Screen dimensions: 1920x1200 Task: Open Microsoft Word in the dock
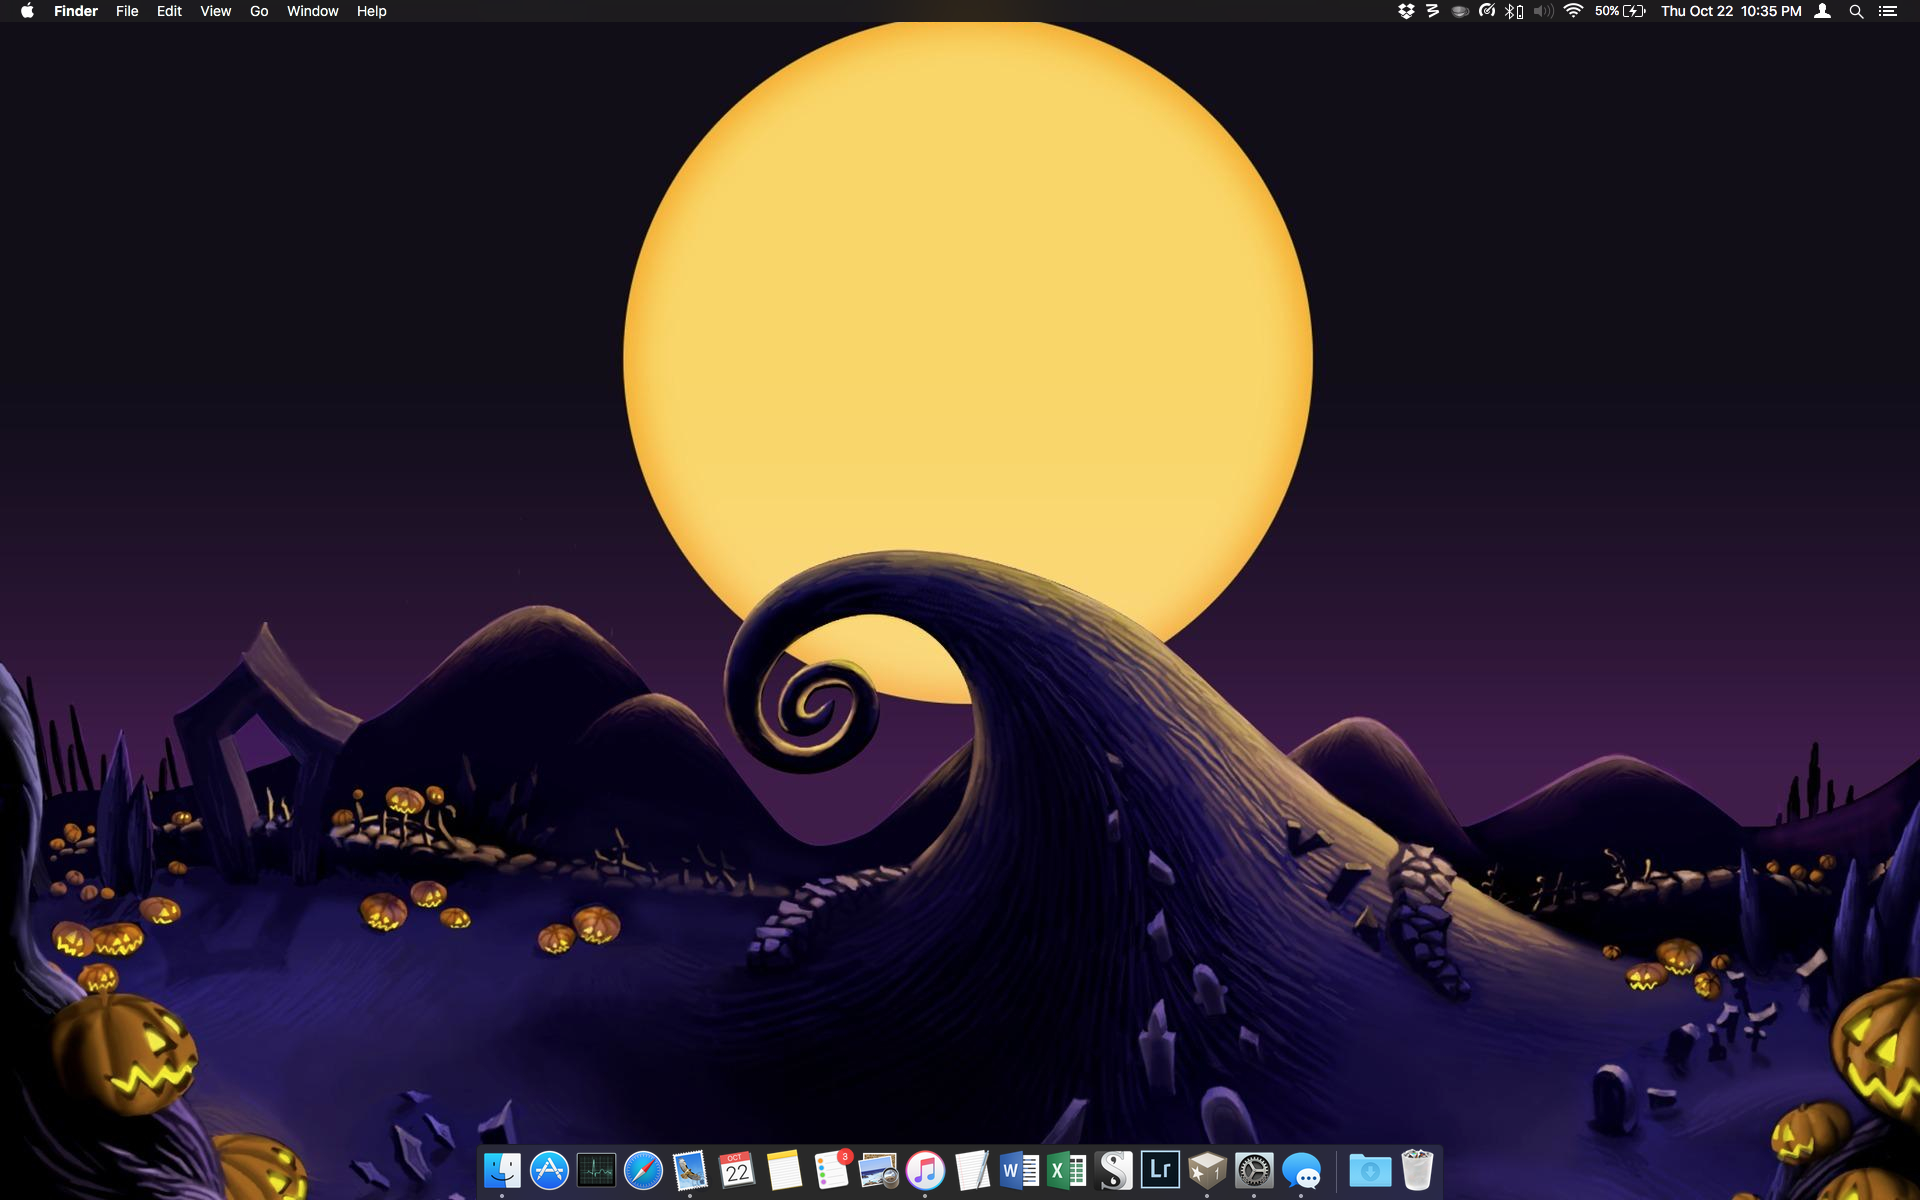click(1019, 1170)
